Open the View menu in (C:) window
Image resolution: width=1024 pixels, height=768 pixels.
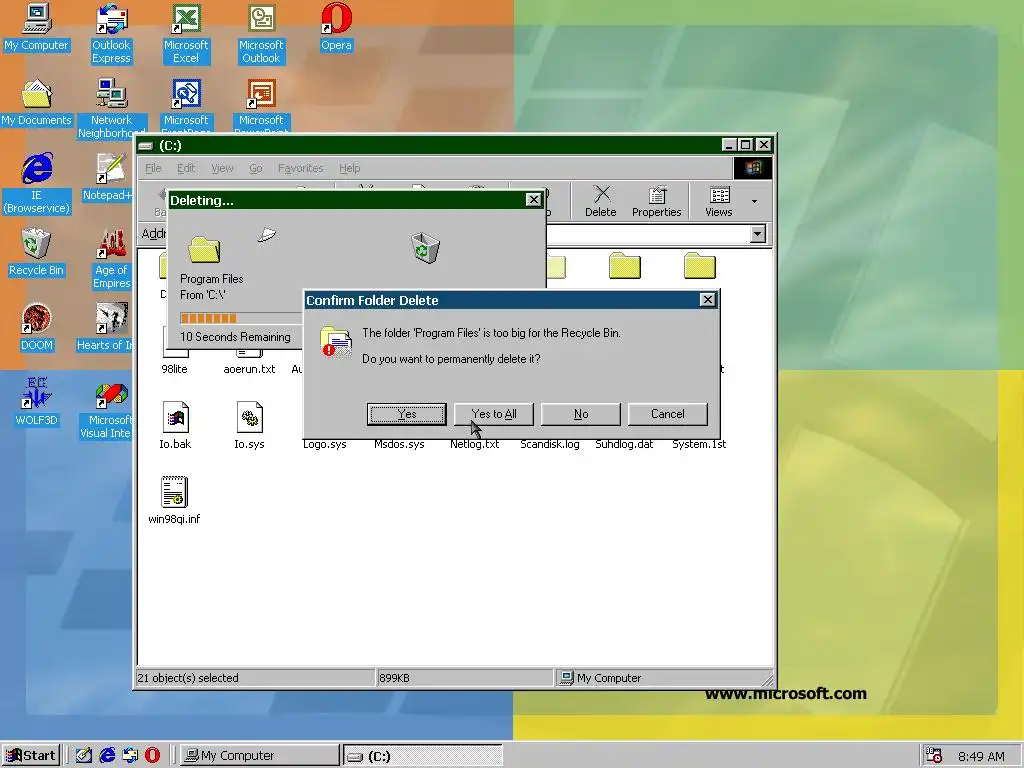point(222,168)
